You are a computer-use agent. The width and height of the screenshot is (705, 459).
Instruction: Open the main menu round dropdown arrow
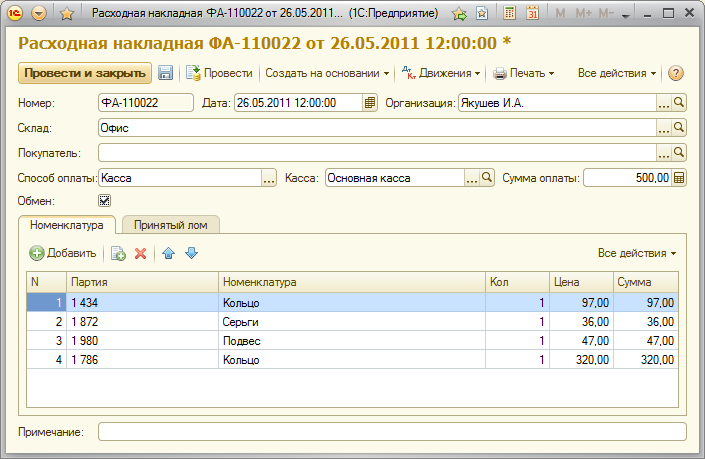(x=39, y=13)
